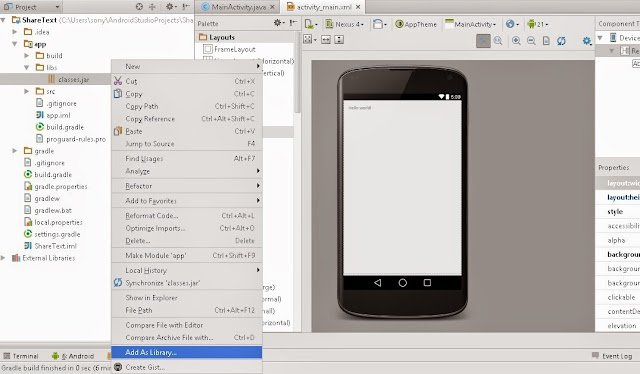This screenshot has width=640, height=374.
Task: Collapse the ShareText project root
Action: 3,20
